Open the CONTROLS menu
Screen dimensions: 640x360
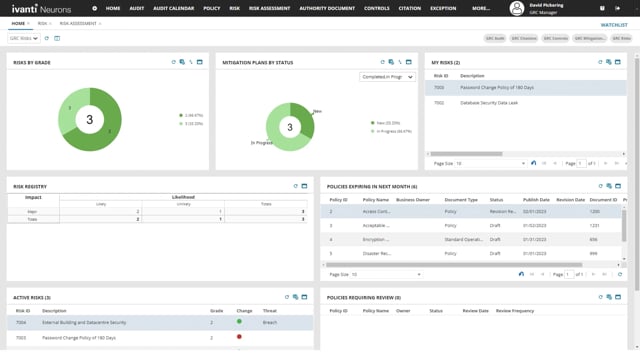377,8
